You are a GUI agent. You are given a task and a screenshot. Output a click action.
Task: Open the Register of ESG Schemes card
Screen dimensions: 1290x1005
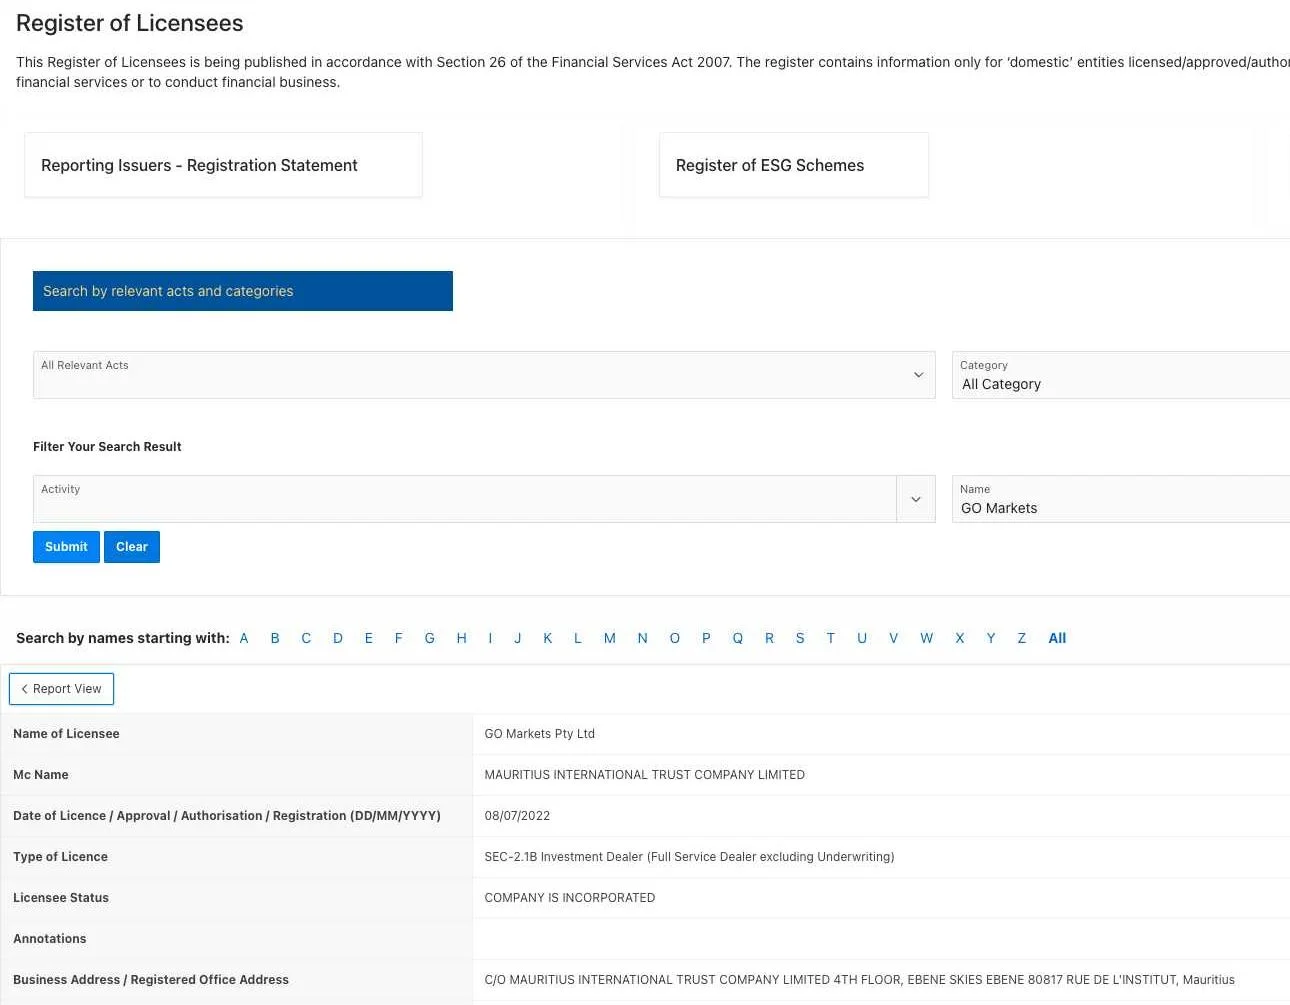794,165
